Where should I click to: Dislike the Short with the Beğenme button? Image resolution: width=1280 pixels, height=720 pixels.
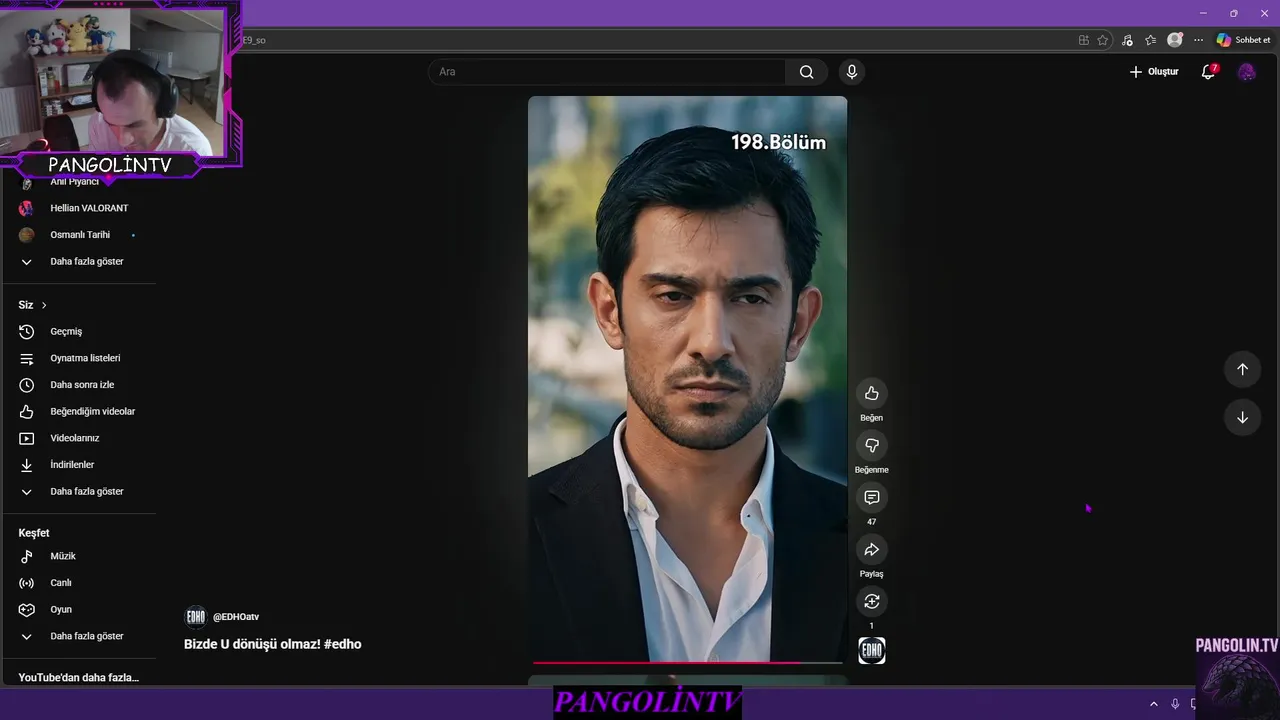pos(871,445)
